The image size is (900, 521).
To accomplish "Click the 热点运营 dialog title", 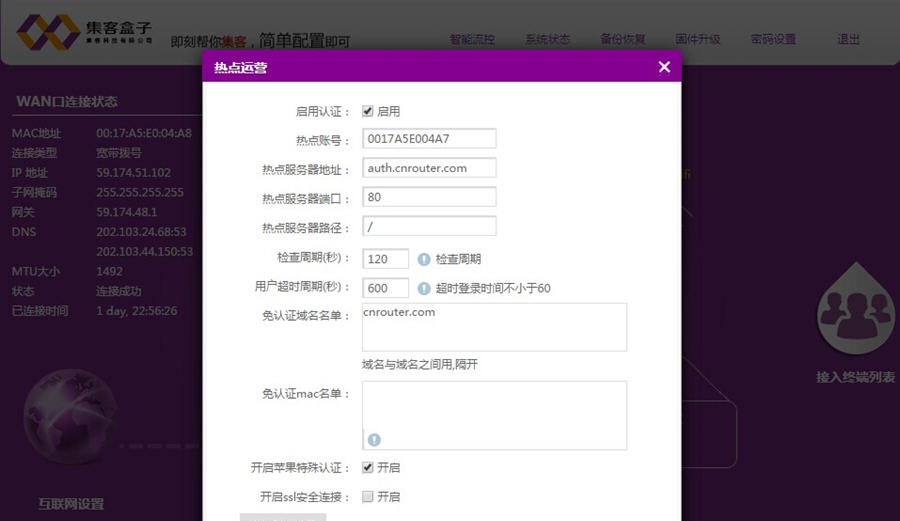I will tap(240, 68).
